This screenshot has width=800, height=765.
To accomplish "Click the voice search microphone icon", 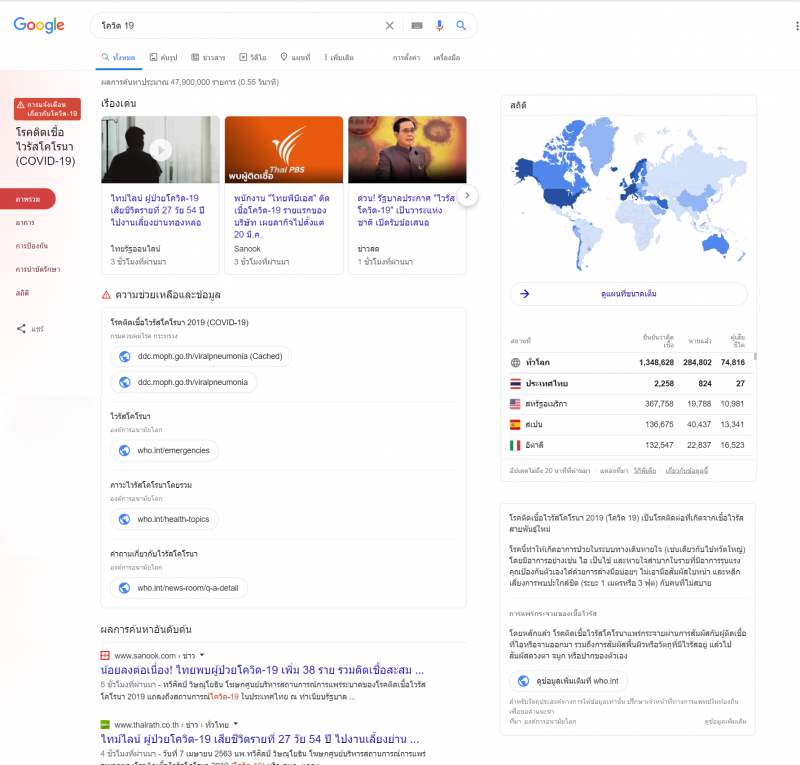I will 439,25.
